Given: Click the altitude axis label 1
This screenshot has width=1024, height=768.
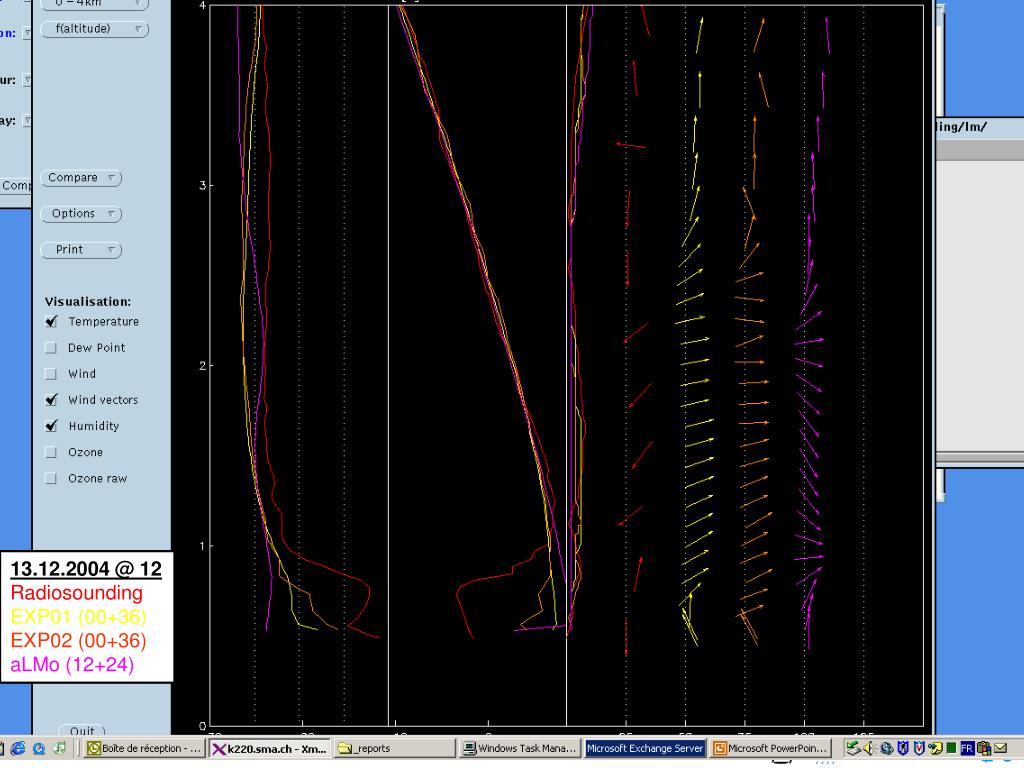Looking at the screenshot, I should click(x=202, y=546).
